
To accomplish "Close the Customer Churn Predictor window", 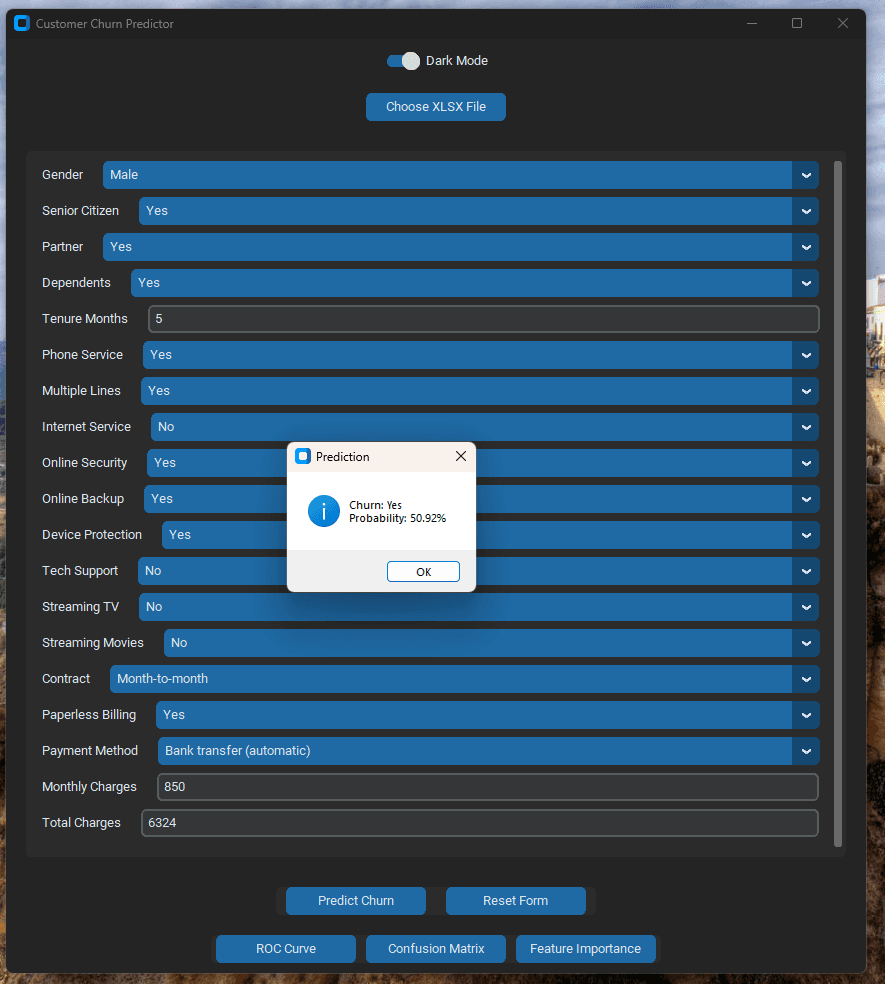I will click(843, 23).
